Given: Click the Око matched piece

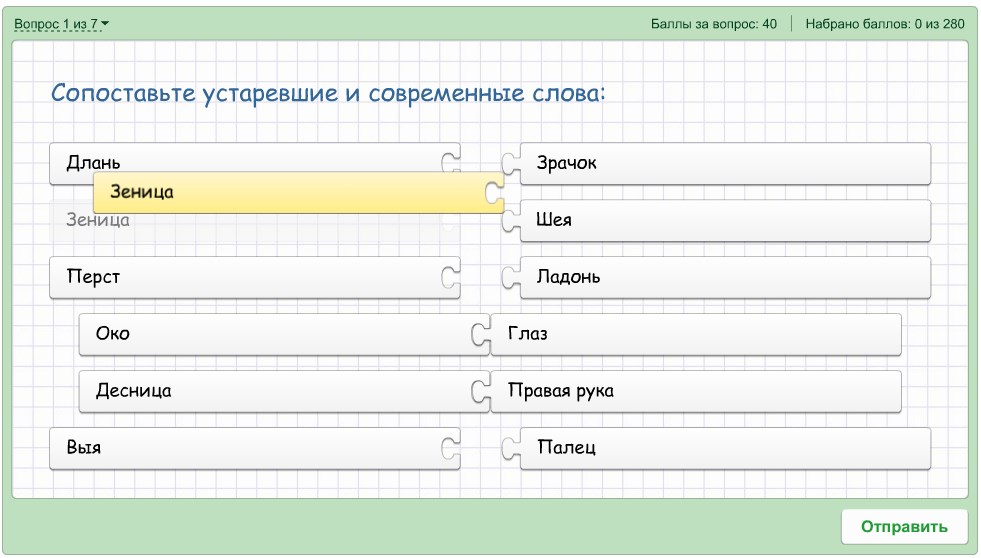Looking at the screenshot, I should tap(284, 334).
